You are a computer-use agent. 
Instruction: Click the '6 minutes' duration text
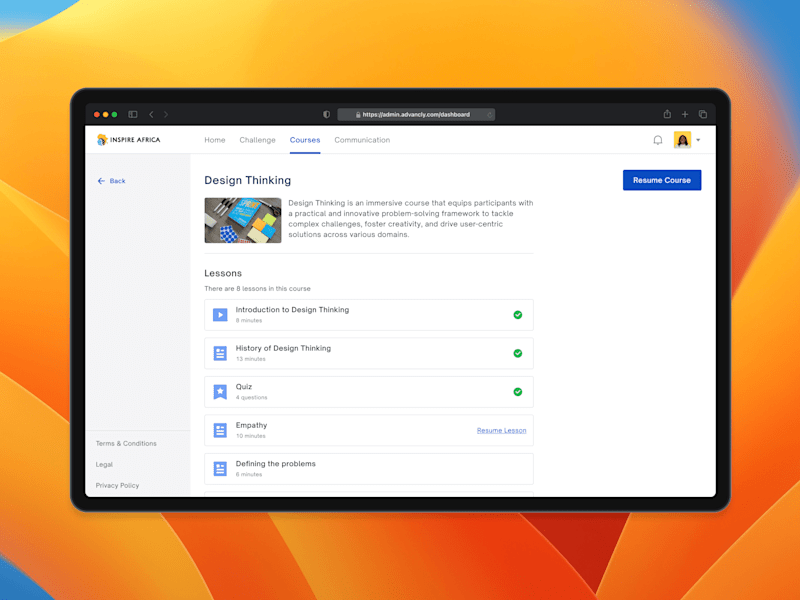coord(249,474)
